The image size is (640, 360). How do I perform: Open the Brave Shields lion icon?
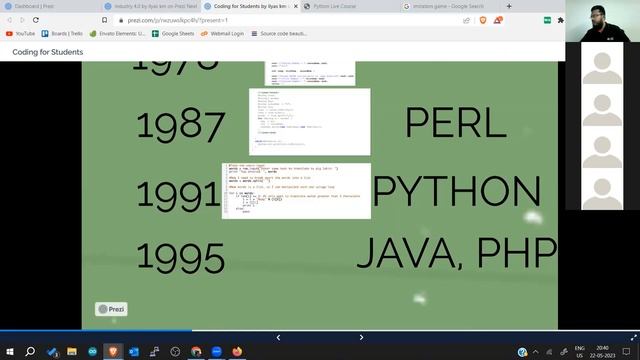pos(483,20)
